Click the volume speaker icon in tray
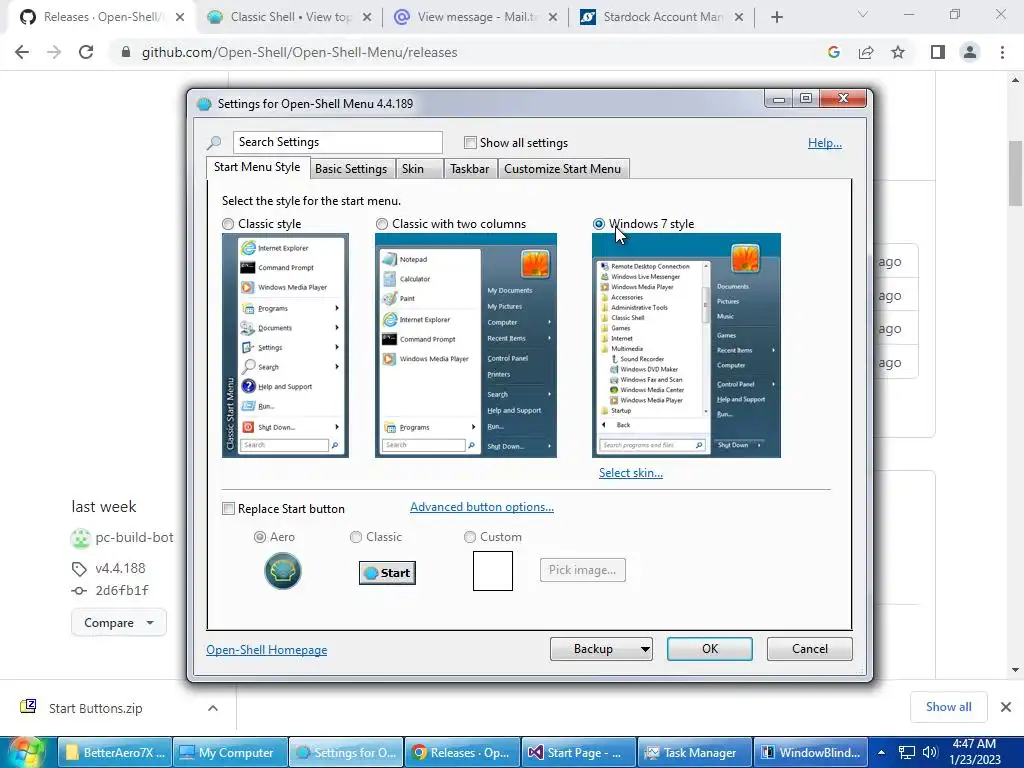The image size is (1024, 768). click(930, 752)
